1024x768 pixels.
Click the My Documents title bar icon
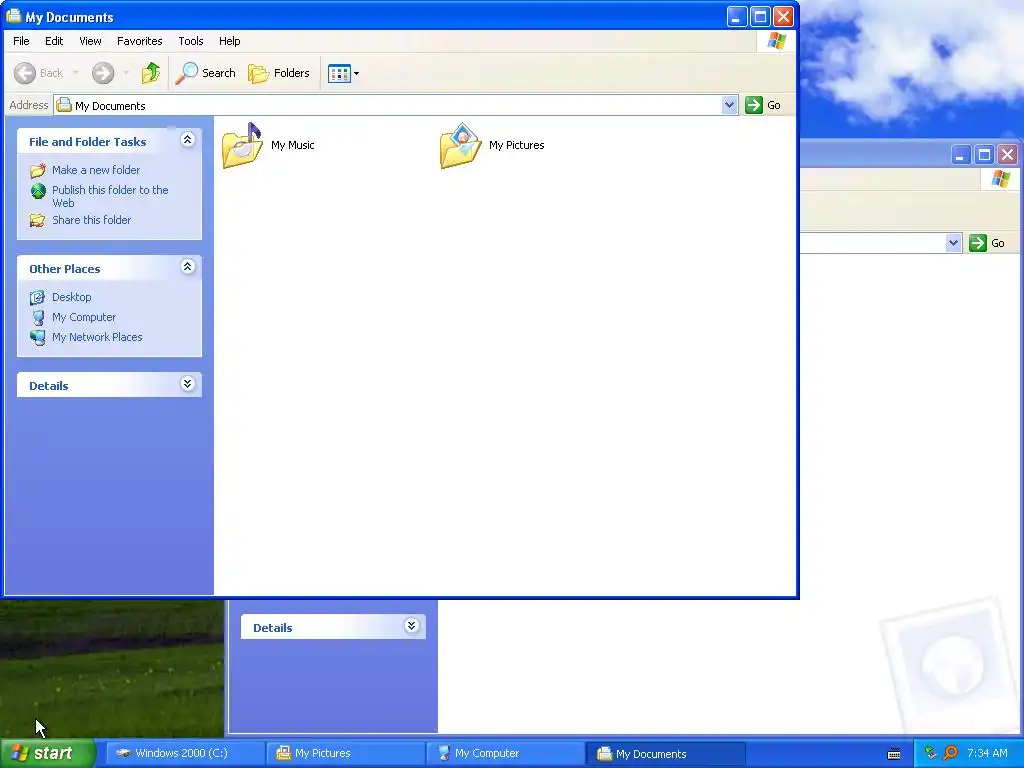pyautogui.click(x=13, y=16)
